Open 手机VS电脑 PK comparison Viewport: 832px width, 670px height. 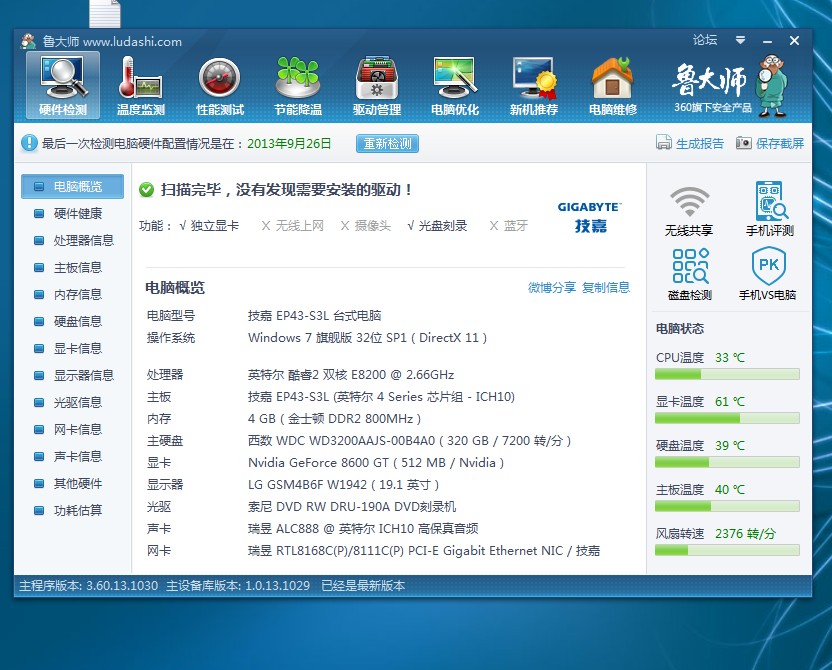point(768,274)
